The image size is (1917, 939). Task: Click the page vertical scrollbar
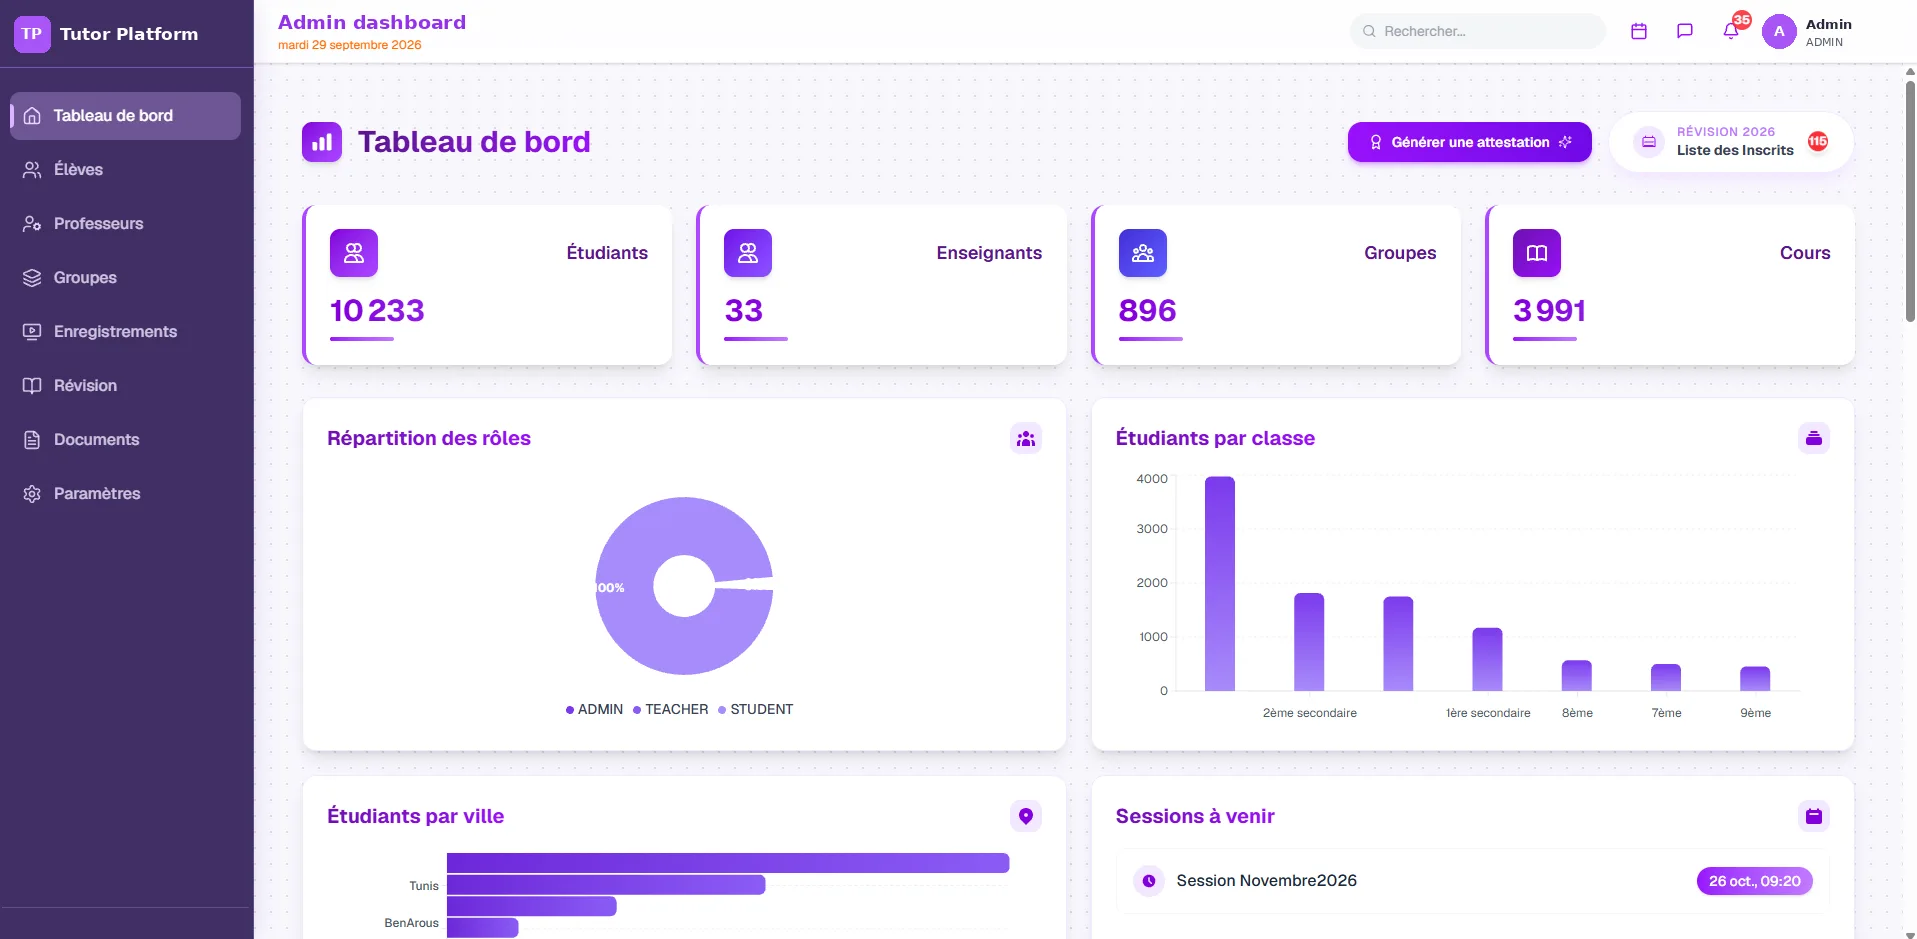coord(1910,200)
